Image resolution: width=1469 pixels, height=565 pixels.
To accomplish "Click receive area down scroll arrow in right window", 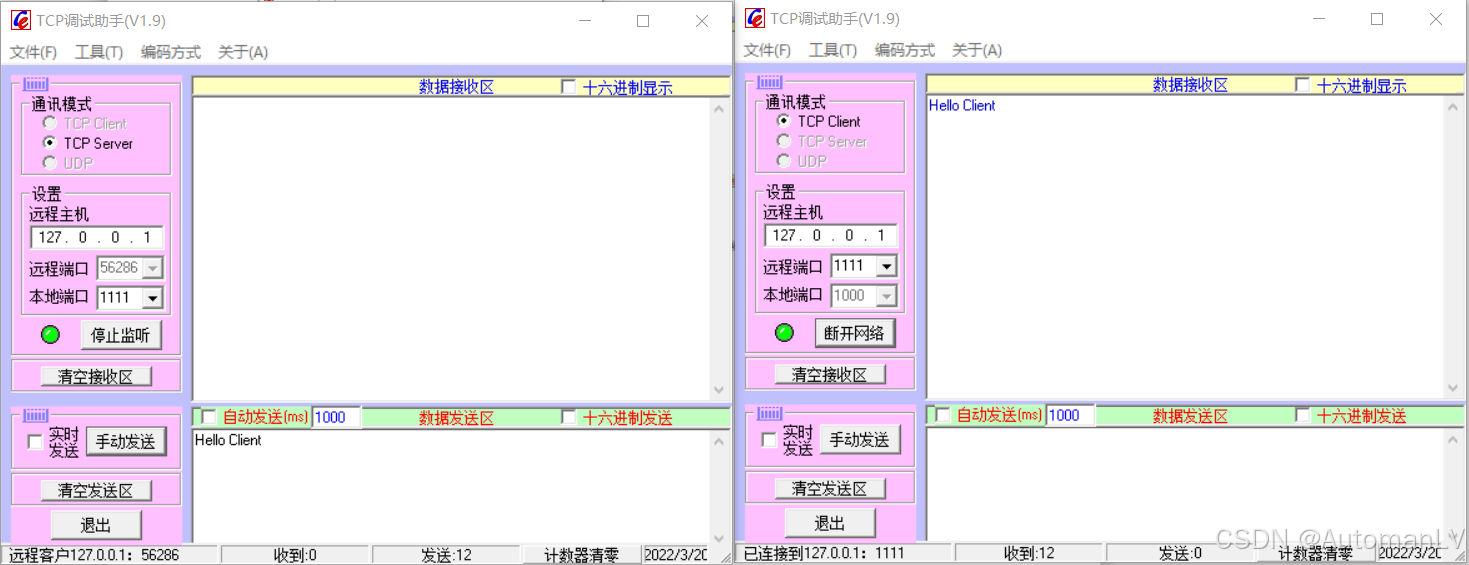I will 1454,388.
